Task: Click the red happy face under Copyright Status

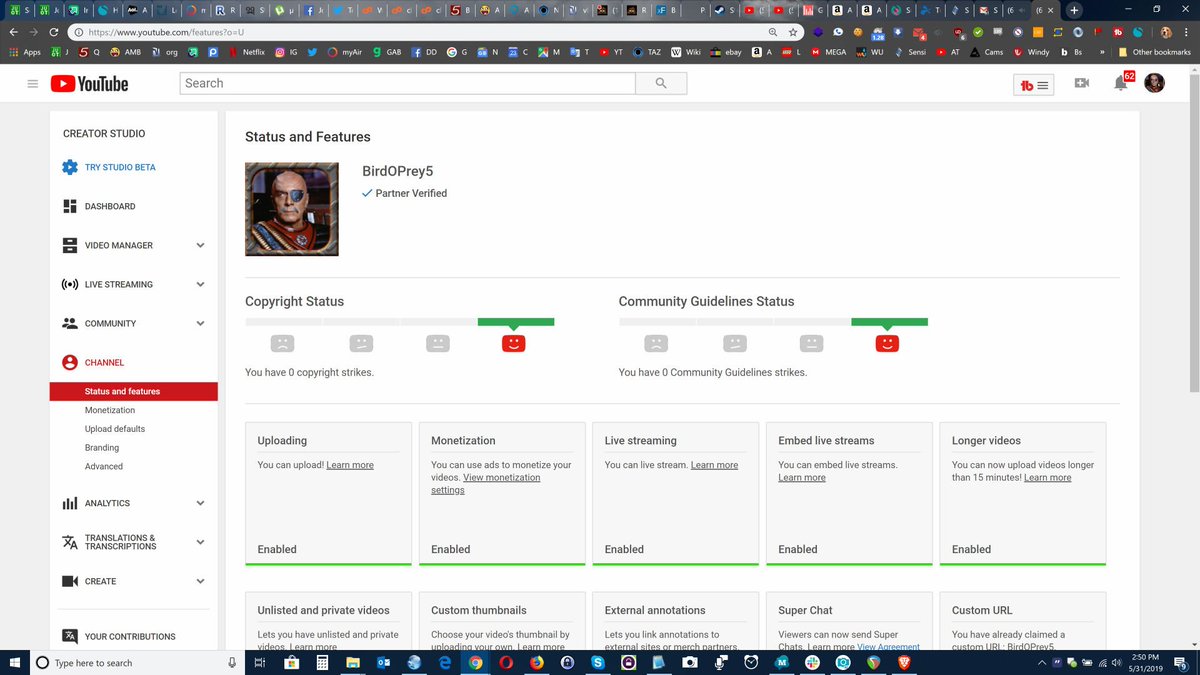Action: point(513,343)
